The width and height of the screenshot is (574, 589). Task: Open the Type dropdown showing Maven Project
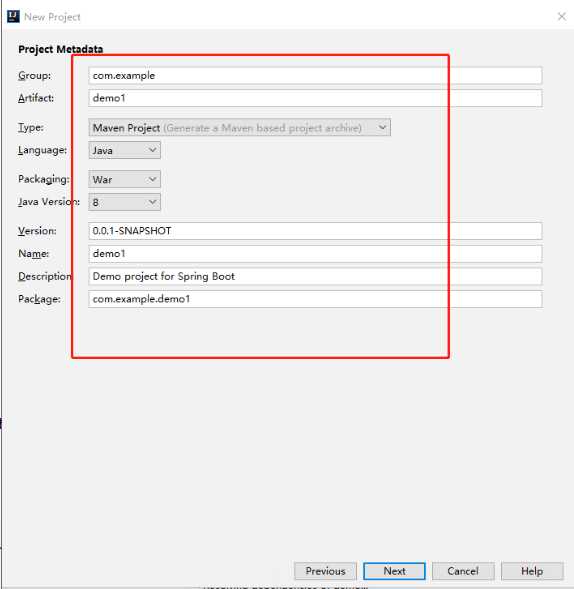point(240,128)
